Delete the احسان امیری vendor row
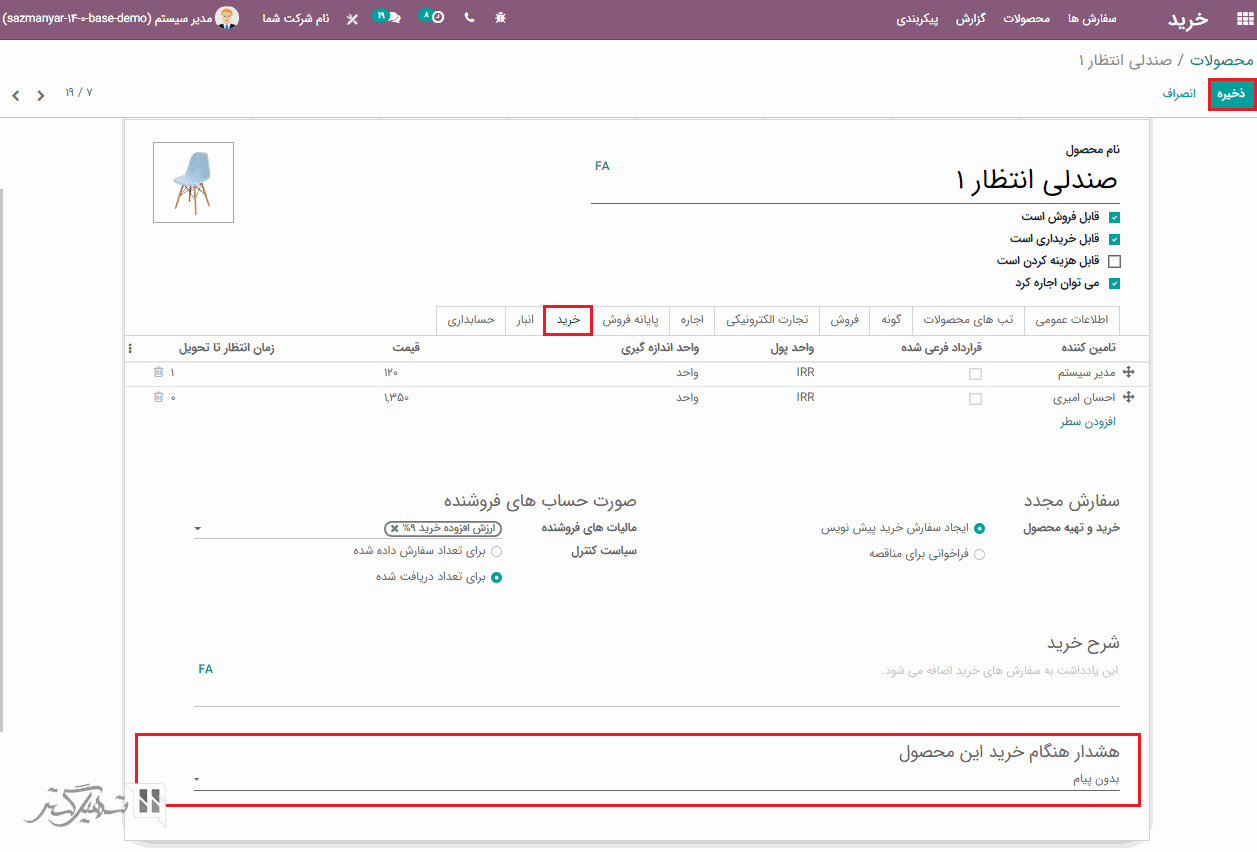 tap(158, 398)
